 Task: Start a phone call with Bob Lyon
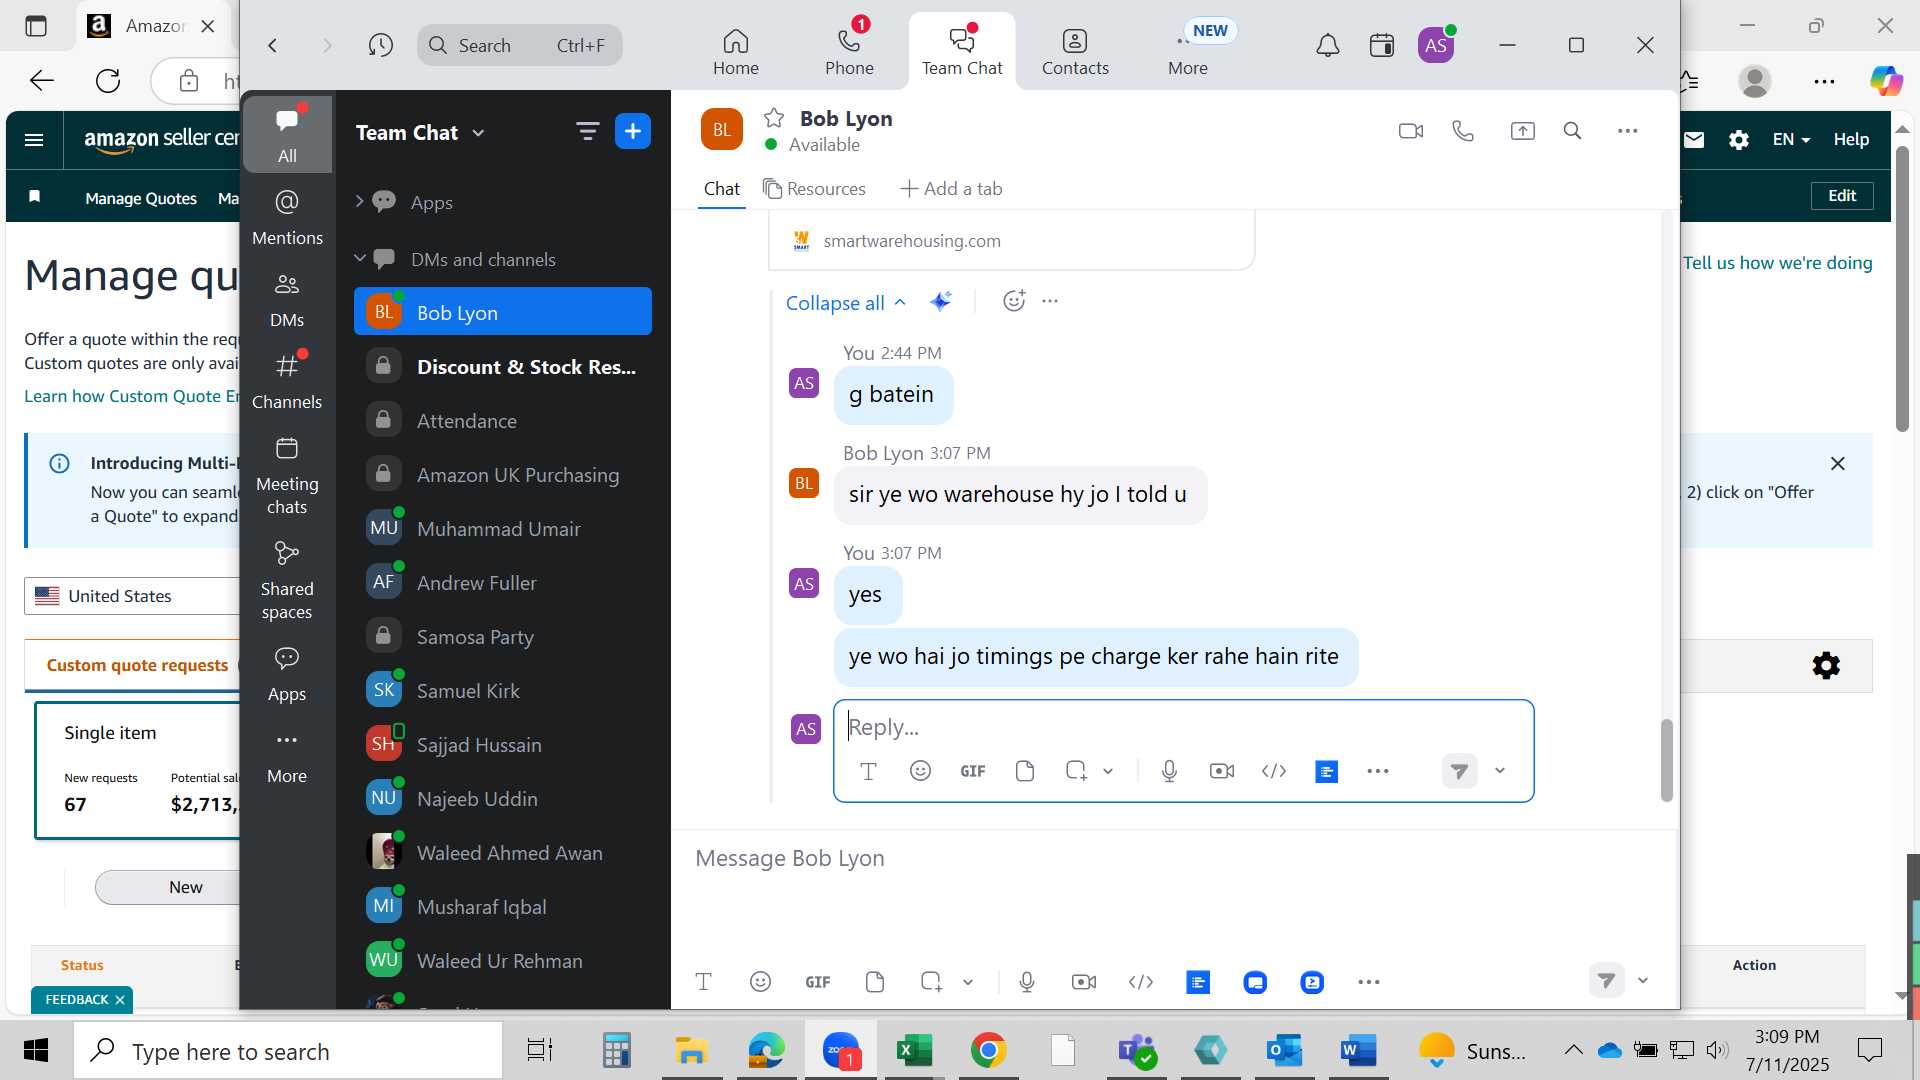point(1463,131)
